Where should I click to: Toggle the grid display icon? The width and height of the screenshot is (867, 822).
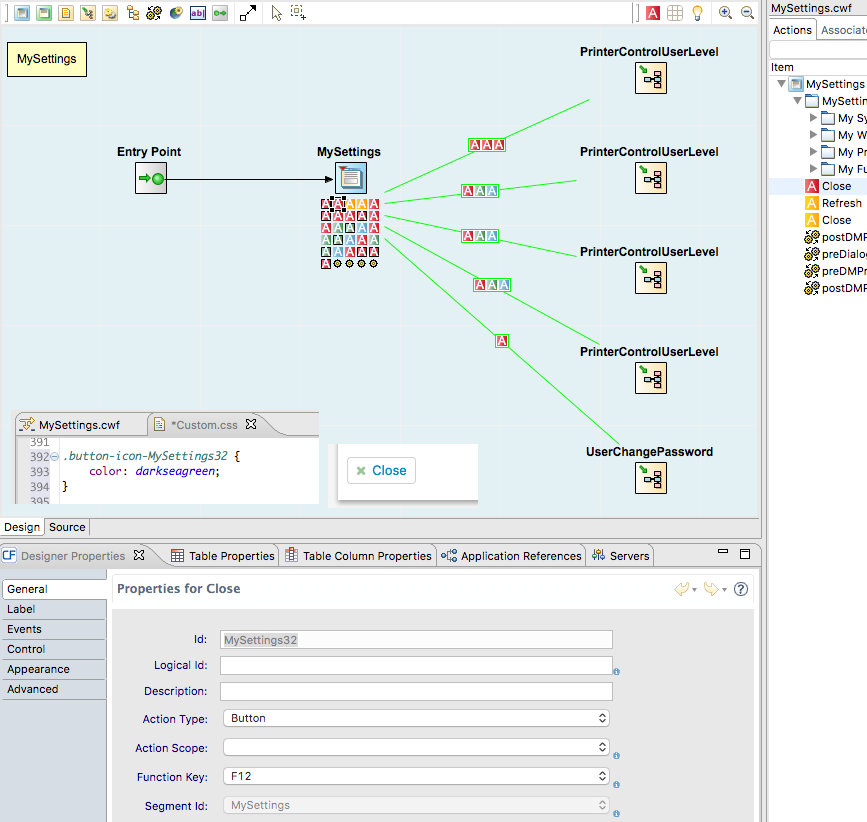tap(675, 13)
